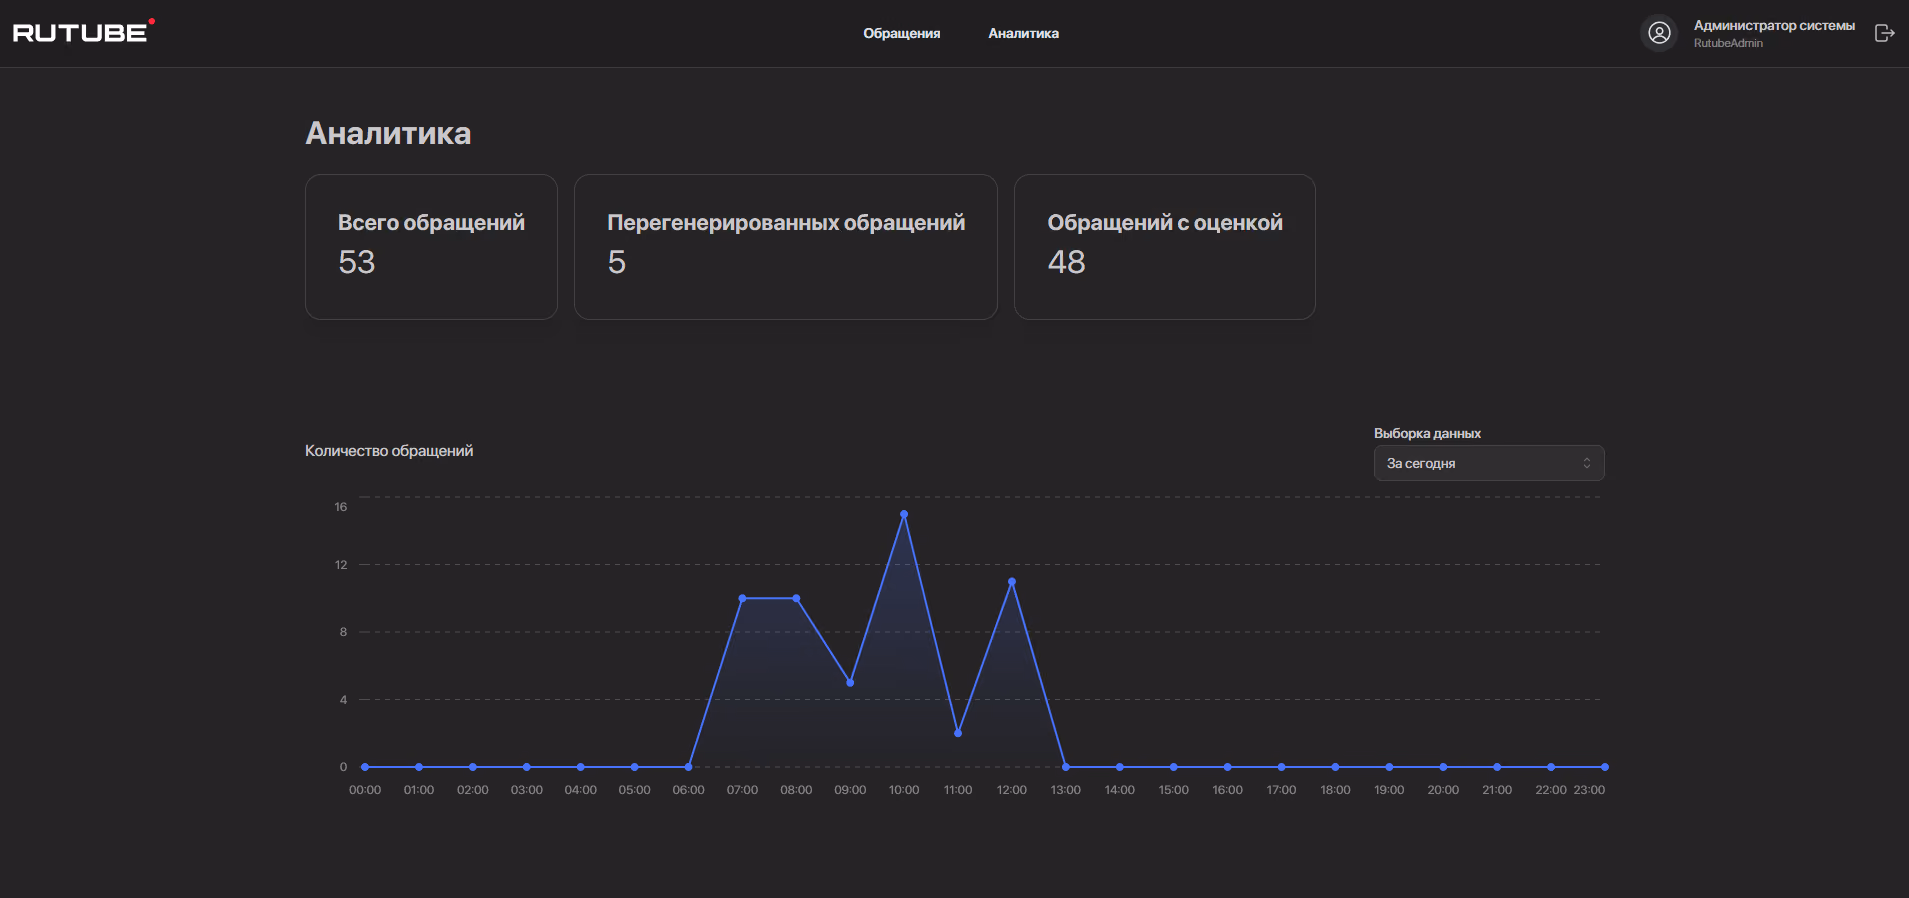1909x898 pixels.
Task: Click the 12:00 x-axis label
Action: 1012,790
